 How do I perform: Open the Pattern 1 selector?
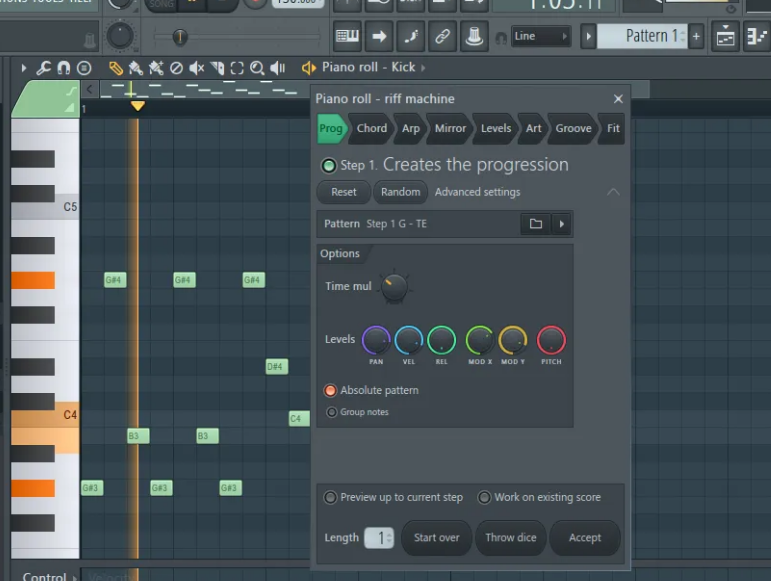click(642, 36)
